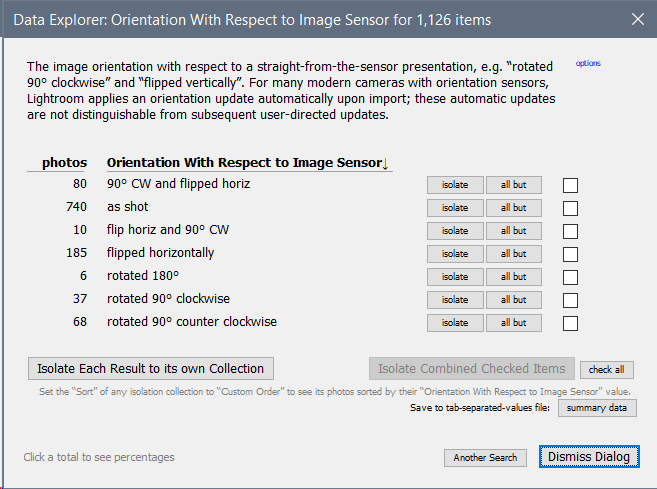Open the blue options link

(x=588, y=64)
